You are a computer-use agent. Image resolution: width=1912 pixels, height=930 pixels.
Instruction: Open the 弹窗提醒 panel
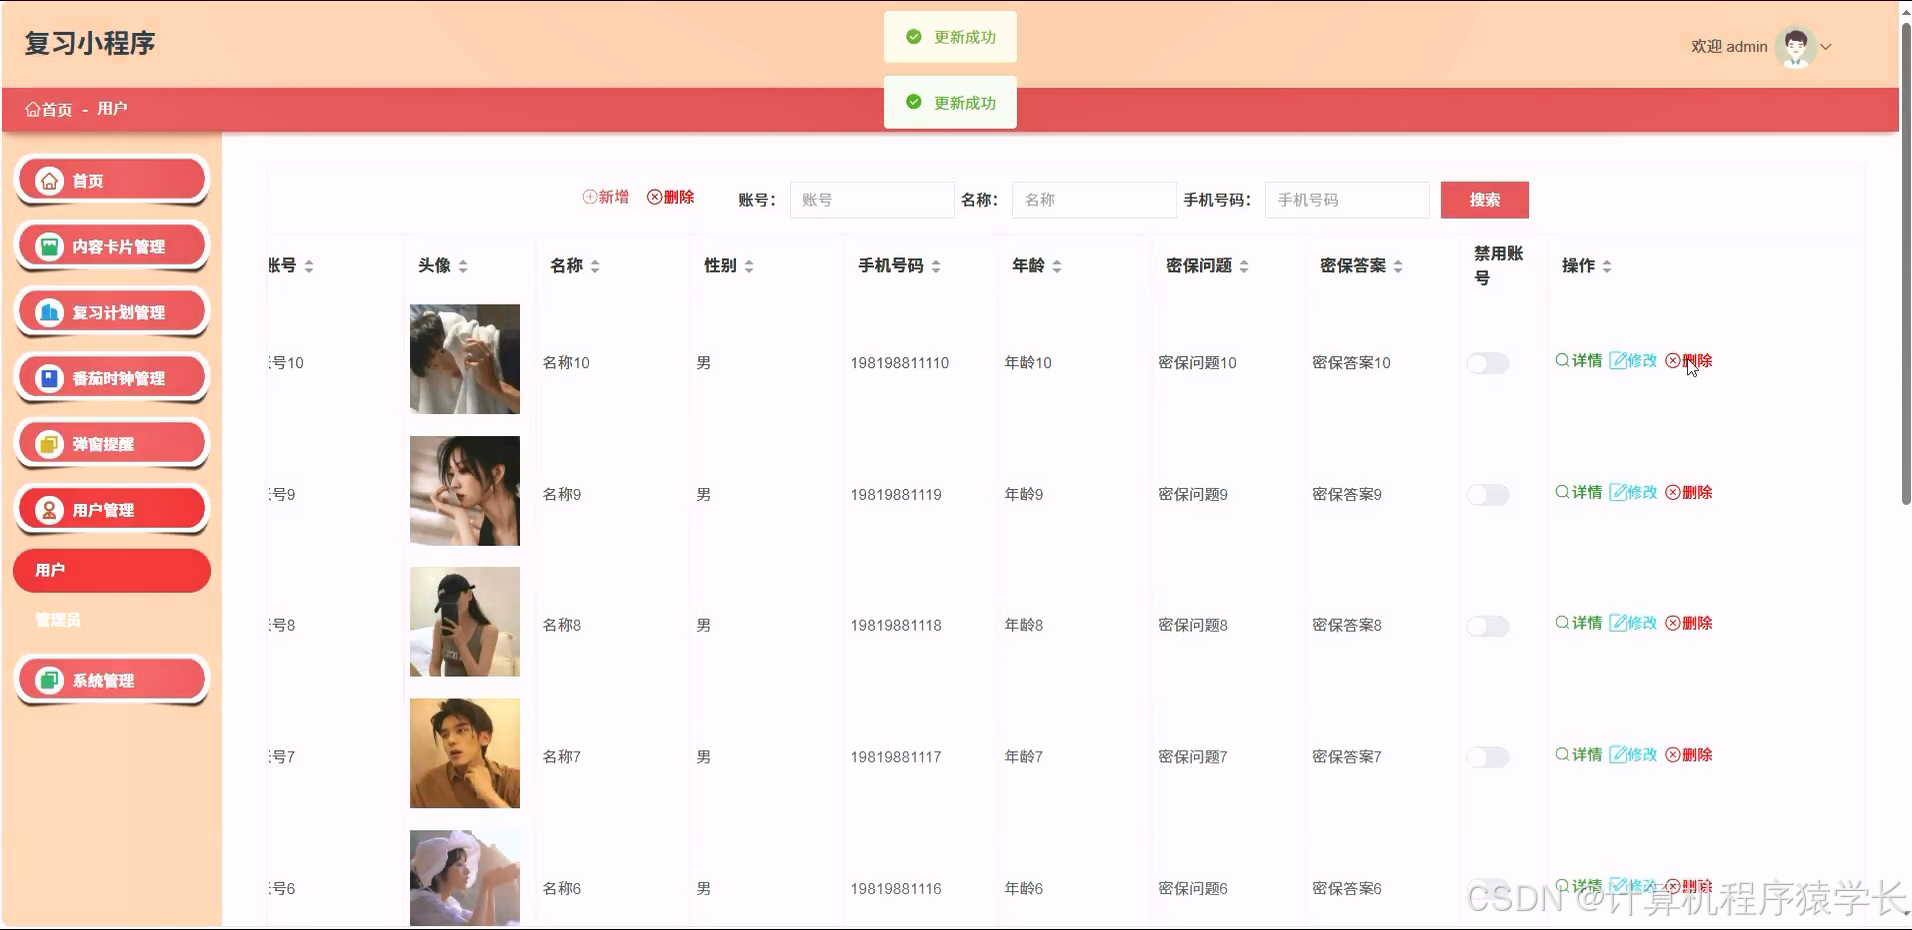111,442
